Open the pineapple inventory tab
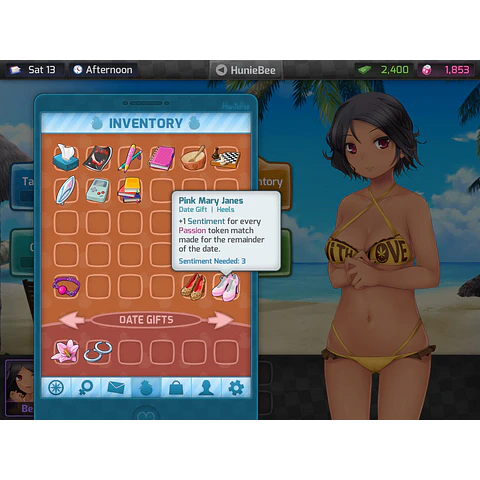Viewport: 480px width, 480px height. click(146, 388)
